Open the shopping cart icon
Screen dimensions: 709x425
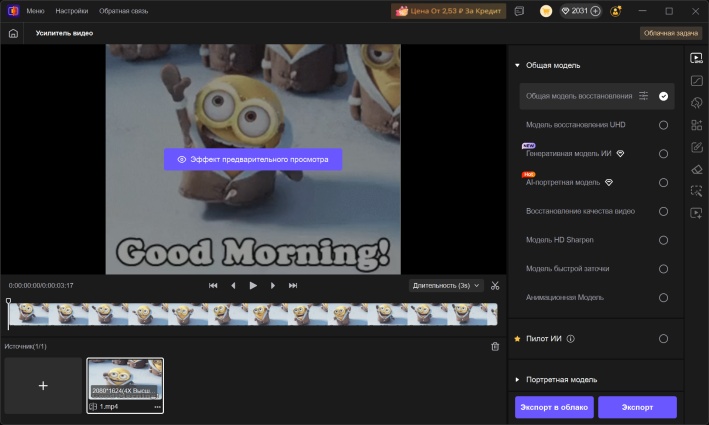click(x=546, y=11)
